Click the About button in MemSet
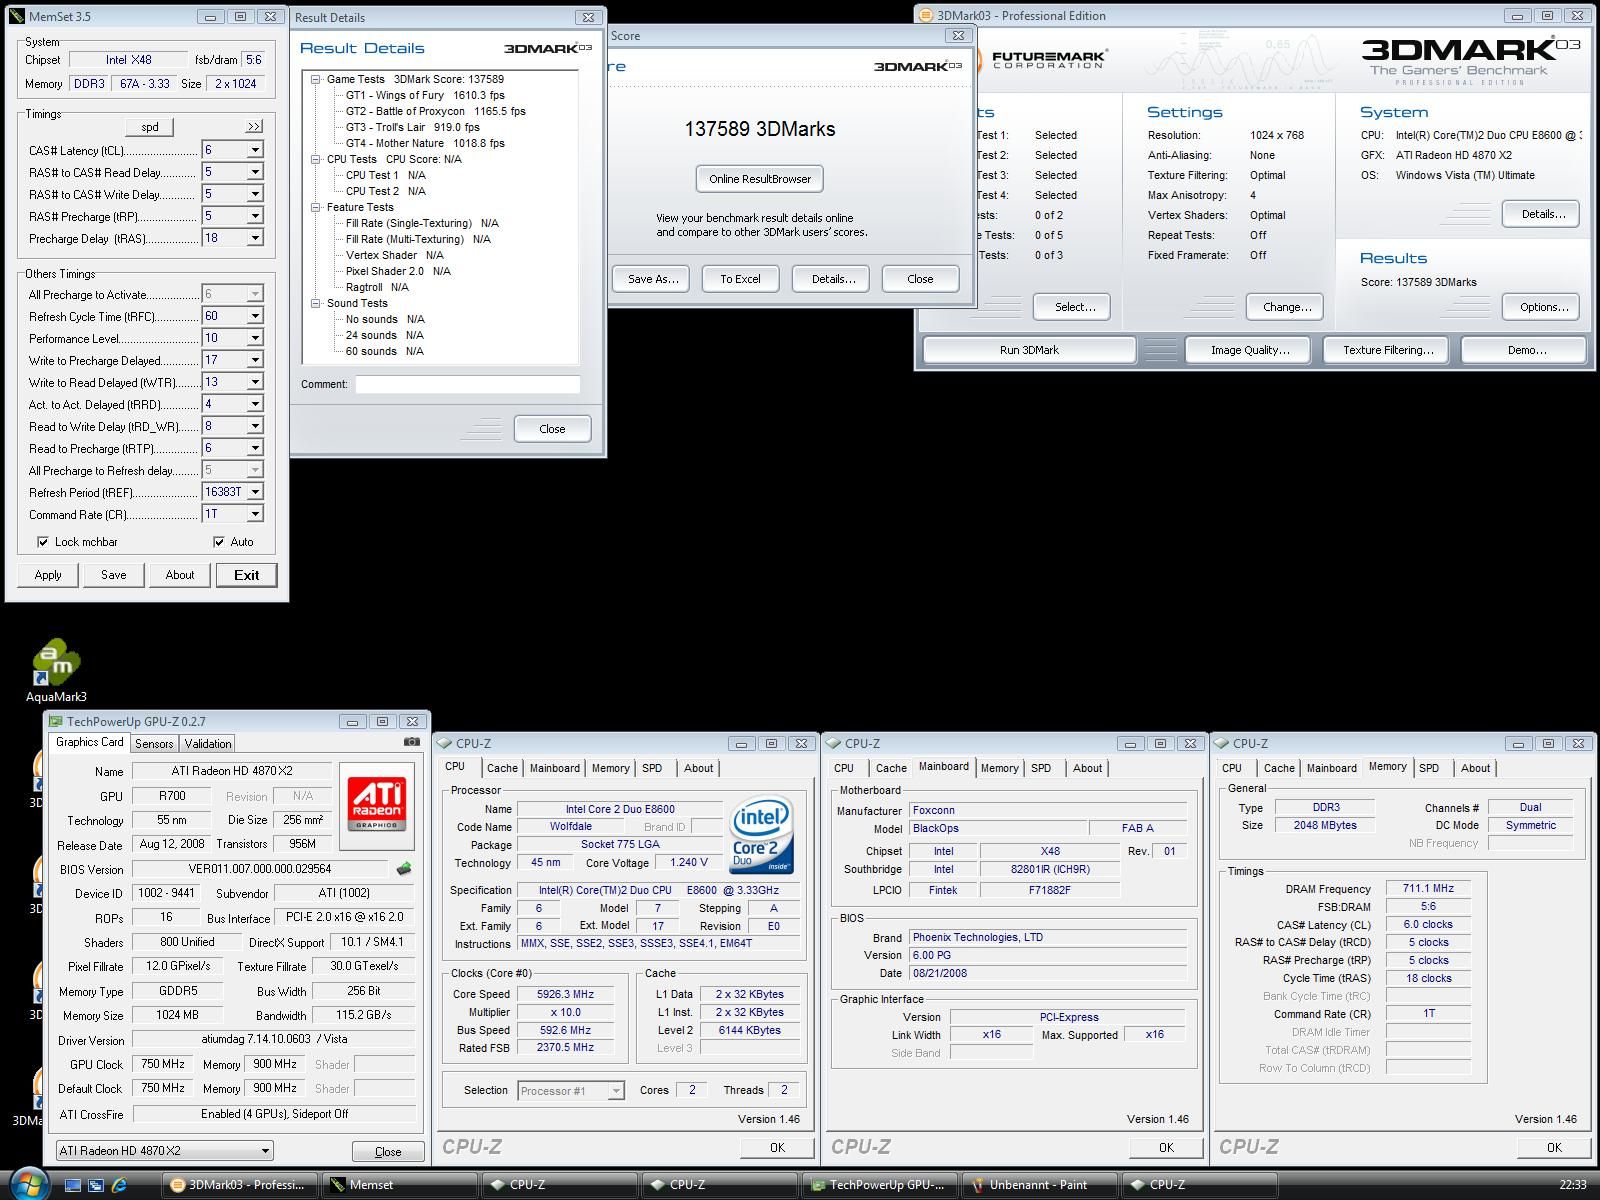The height and width of the screenshot is (1200, 1600). click(180, 575)
